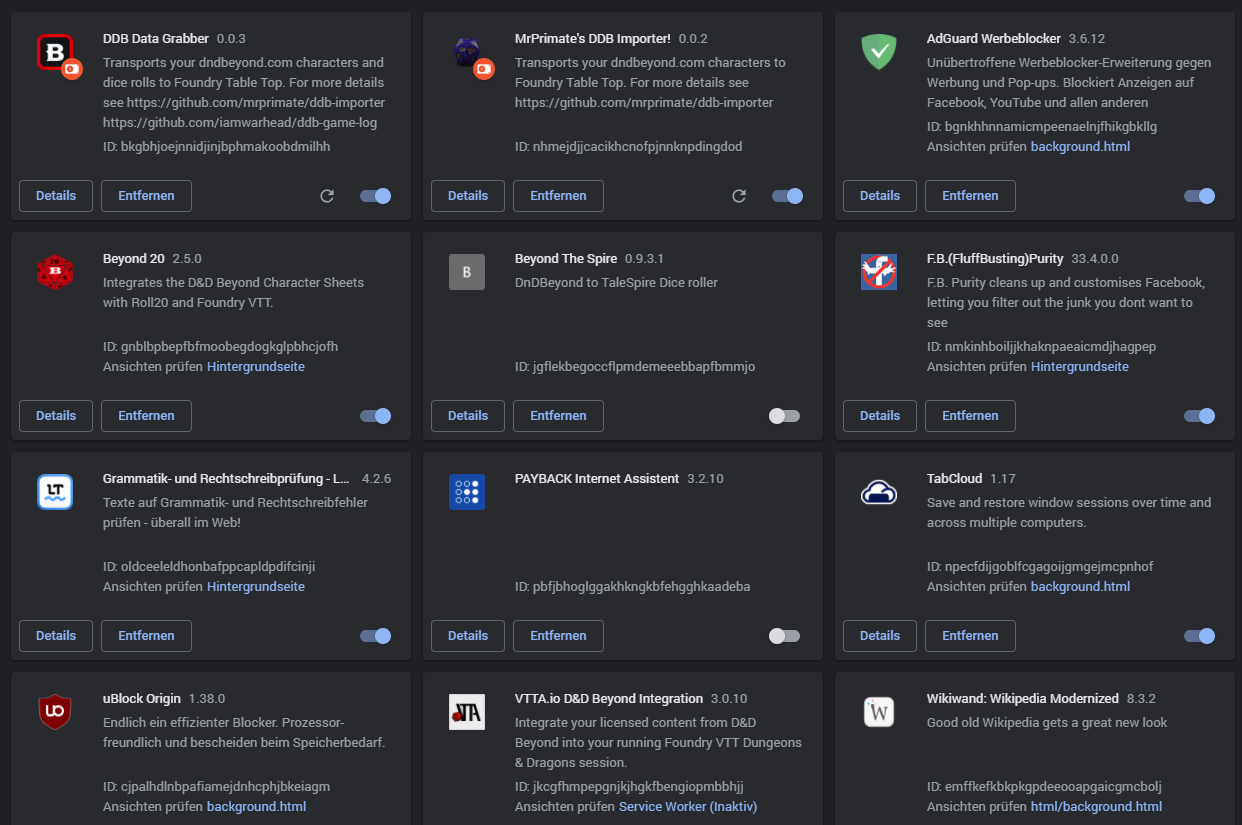Disable MrPrimate's DDB Importer toggle
The width and height of the screenshot is (1242, 825).
pyautogui.click(x=788, y=196)
